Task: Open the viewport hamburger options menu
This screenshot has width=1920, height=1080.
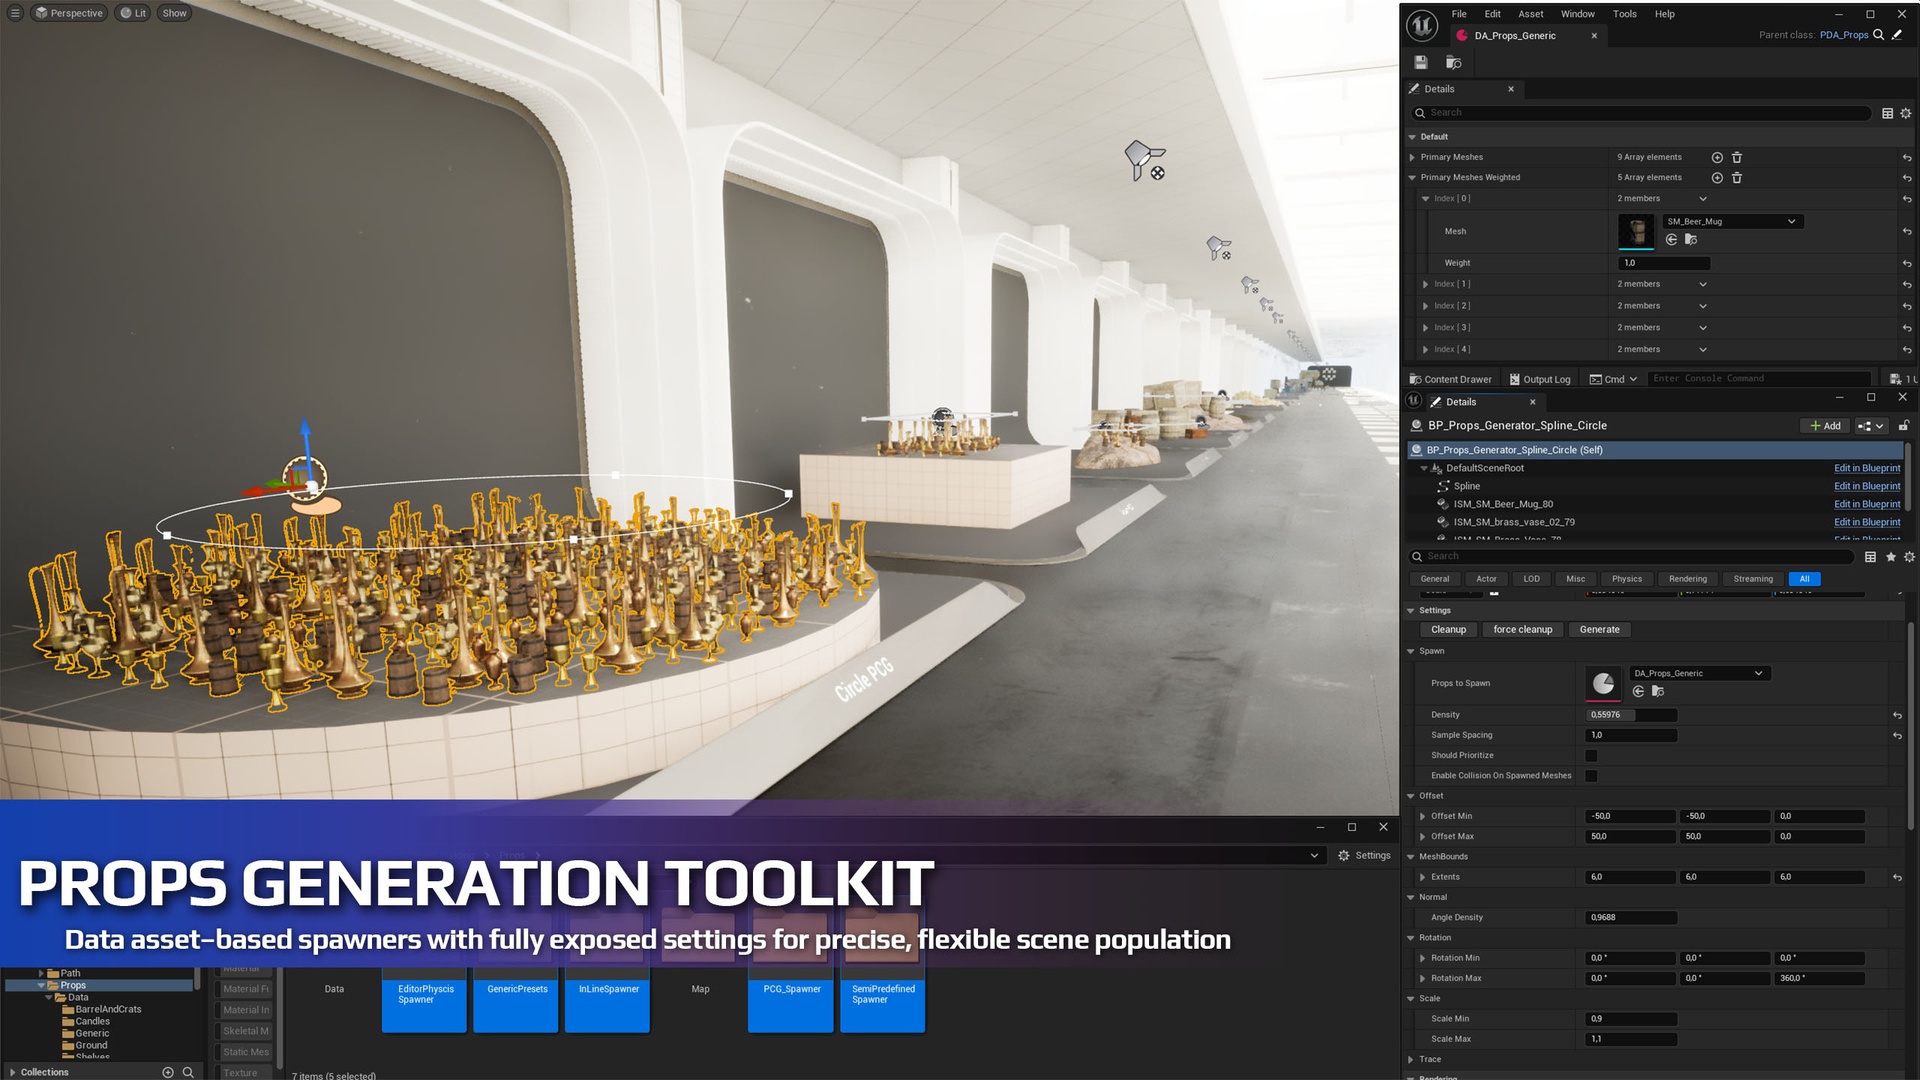Action: click(x=14, y=13)
